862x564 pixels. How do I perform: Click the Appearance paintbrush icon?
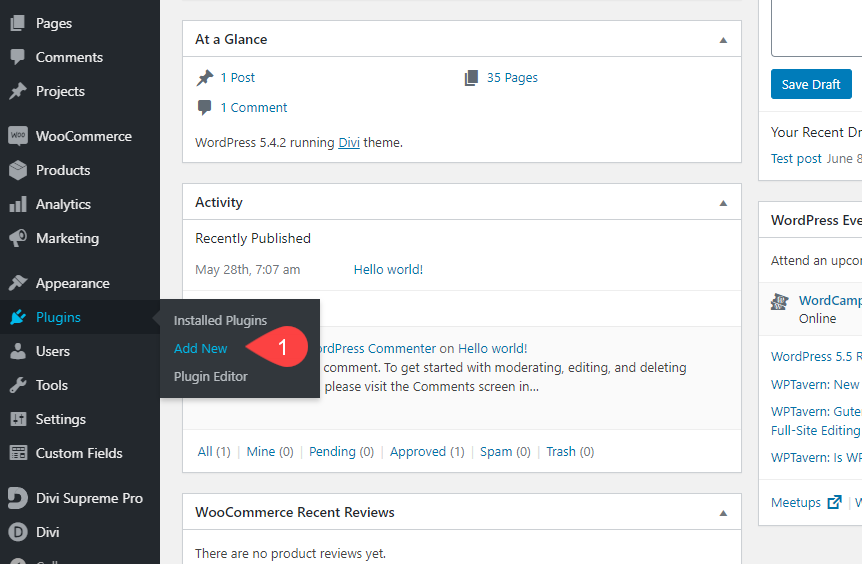tap(17, 283)
